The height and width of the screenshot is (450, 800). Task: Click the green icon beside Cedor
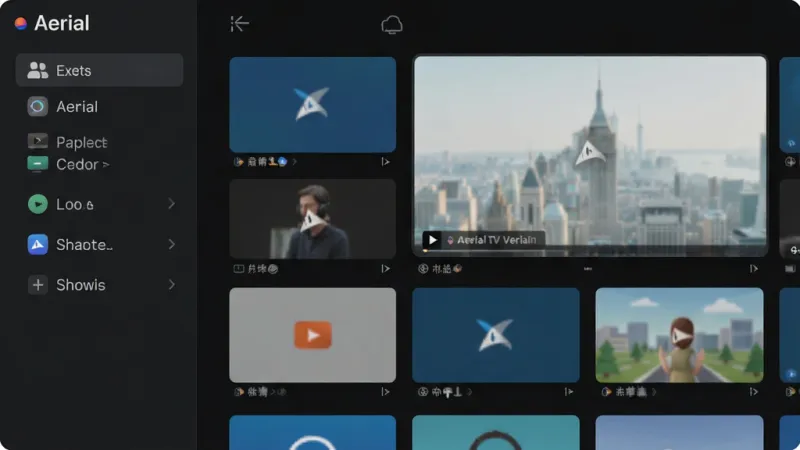(x=37, y=164)
